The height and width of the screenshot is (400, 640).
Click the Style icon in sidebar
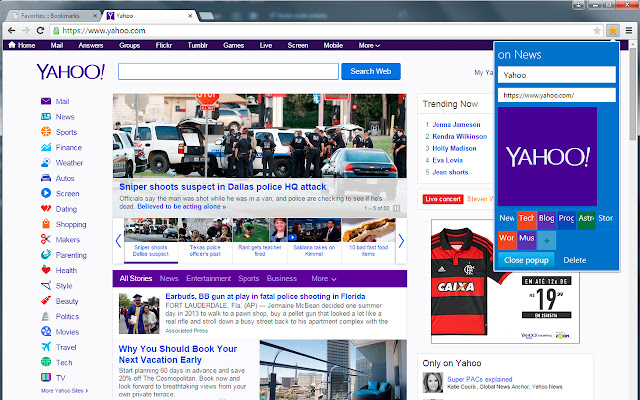click(46, 285)
